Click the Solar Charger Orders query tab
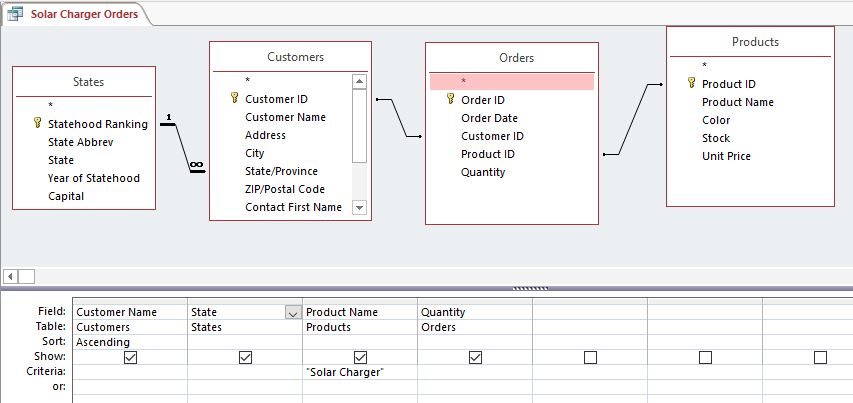This screenshot has height=403, width=853. [x=83, y=15]
